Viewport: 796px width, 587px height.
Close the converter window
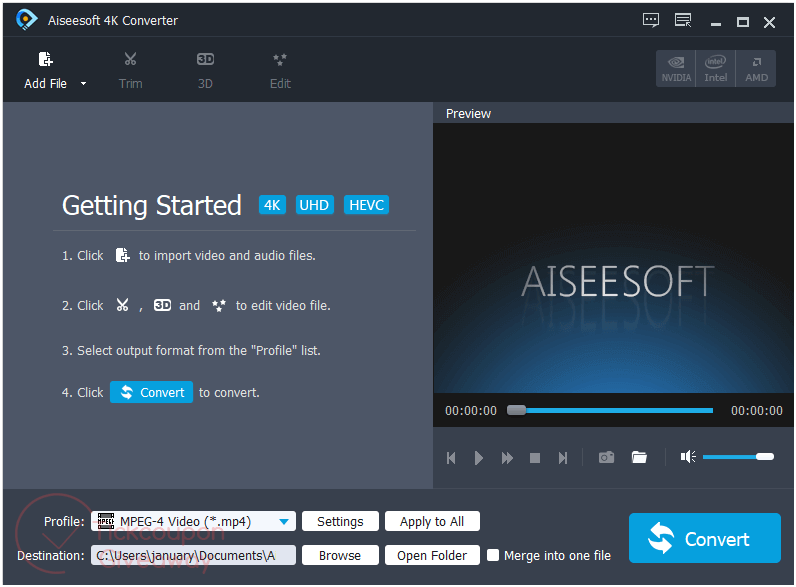[x=769, y=22]
